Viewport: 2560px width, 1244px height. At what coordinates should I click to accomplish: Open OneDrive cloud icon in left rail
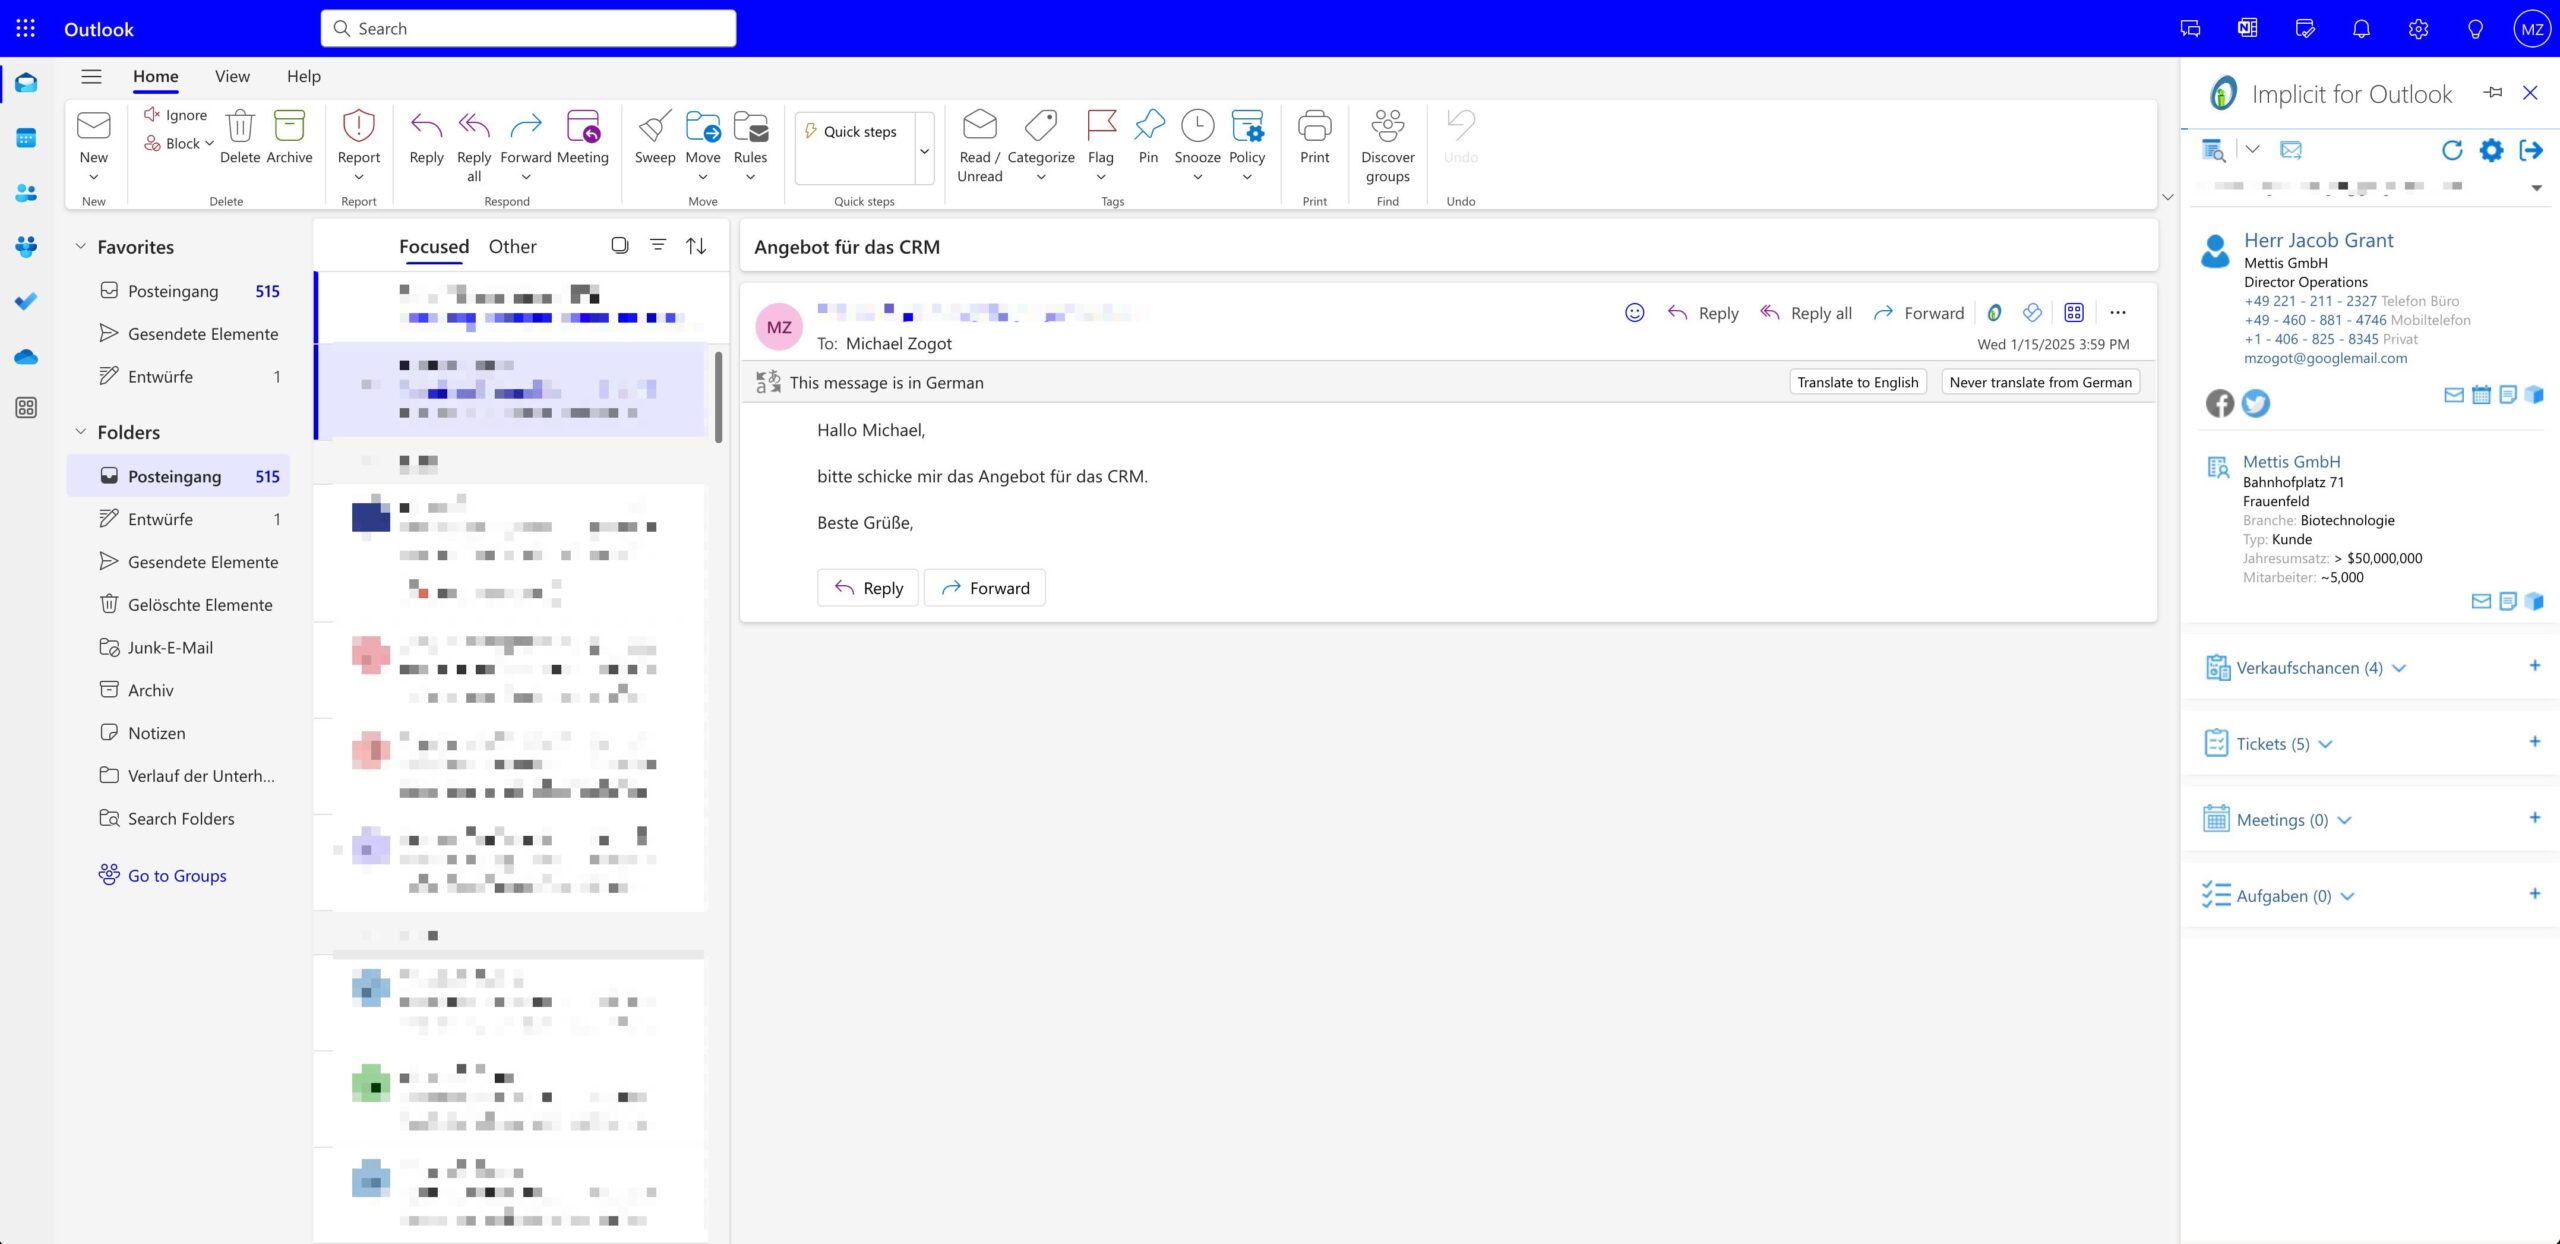26,356
